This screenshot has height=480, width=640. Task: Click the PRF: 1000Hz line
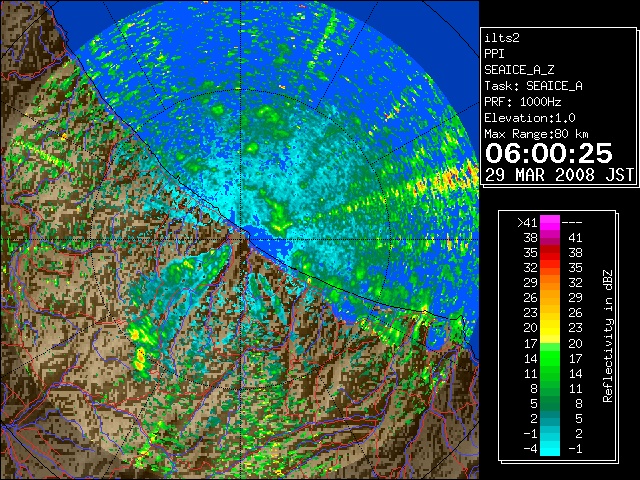(523, 102)
